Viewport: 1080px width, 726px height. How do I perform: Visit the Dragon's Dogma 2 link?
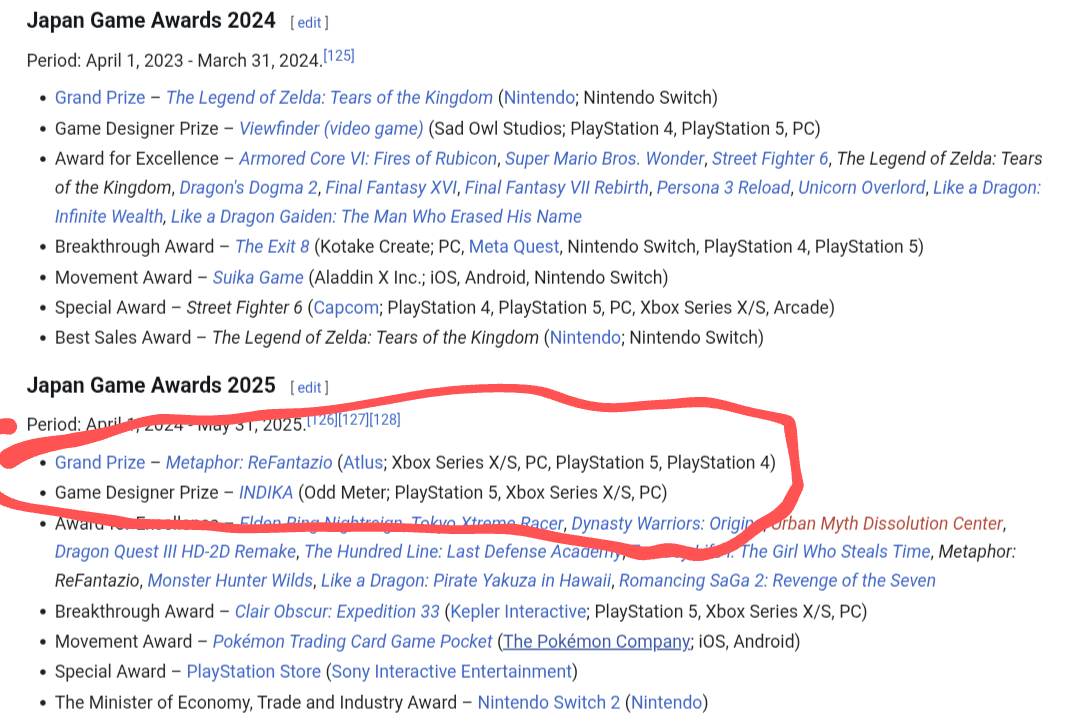(249, 188)
